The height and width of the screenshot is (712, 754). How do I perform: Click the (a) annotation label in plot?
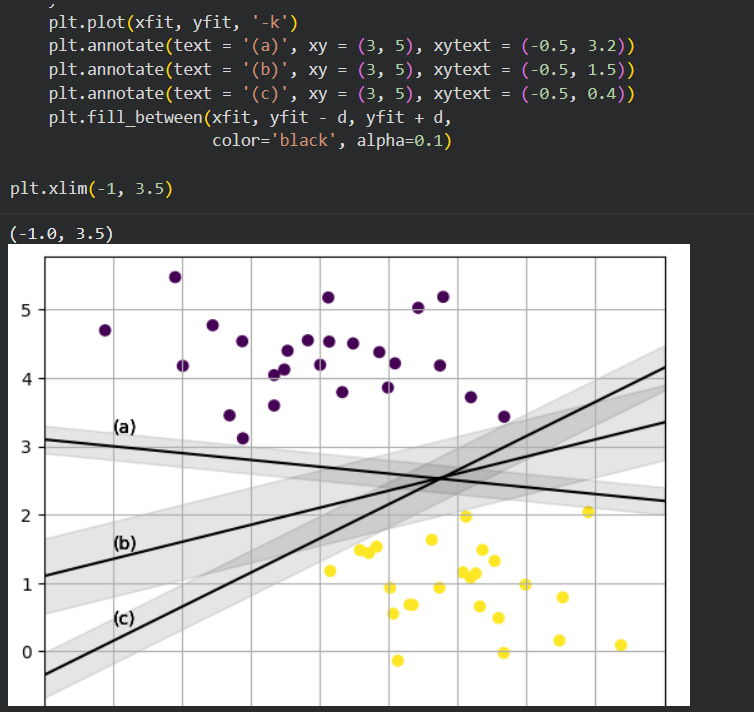tap(125, 427)
